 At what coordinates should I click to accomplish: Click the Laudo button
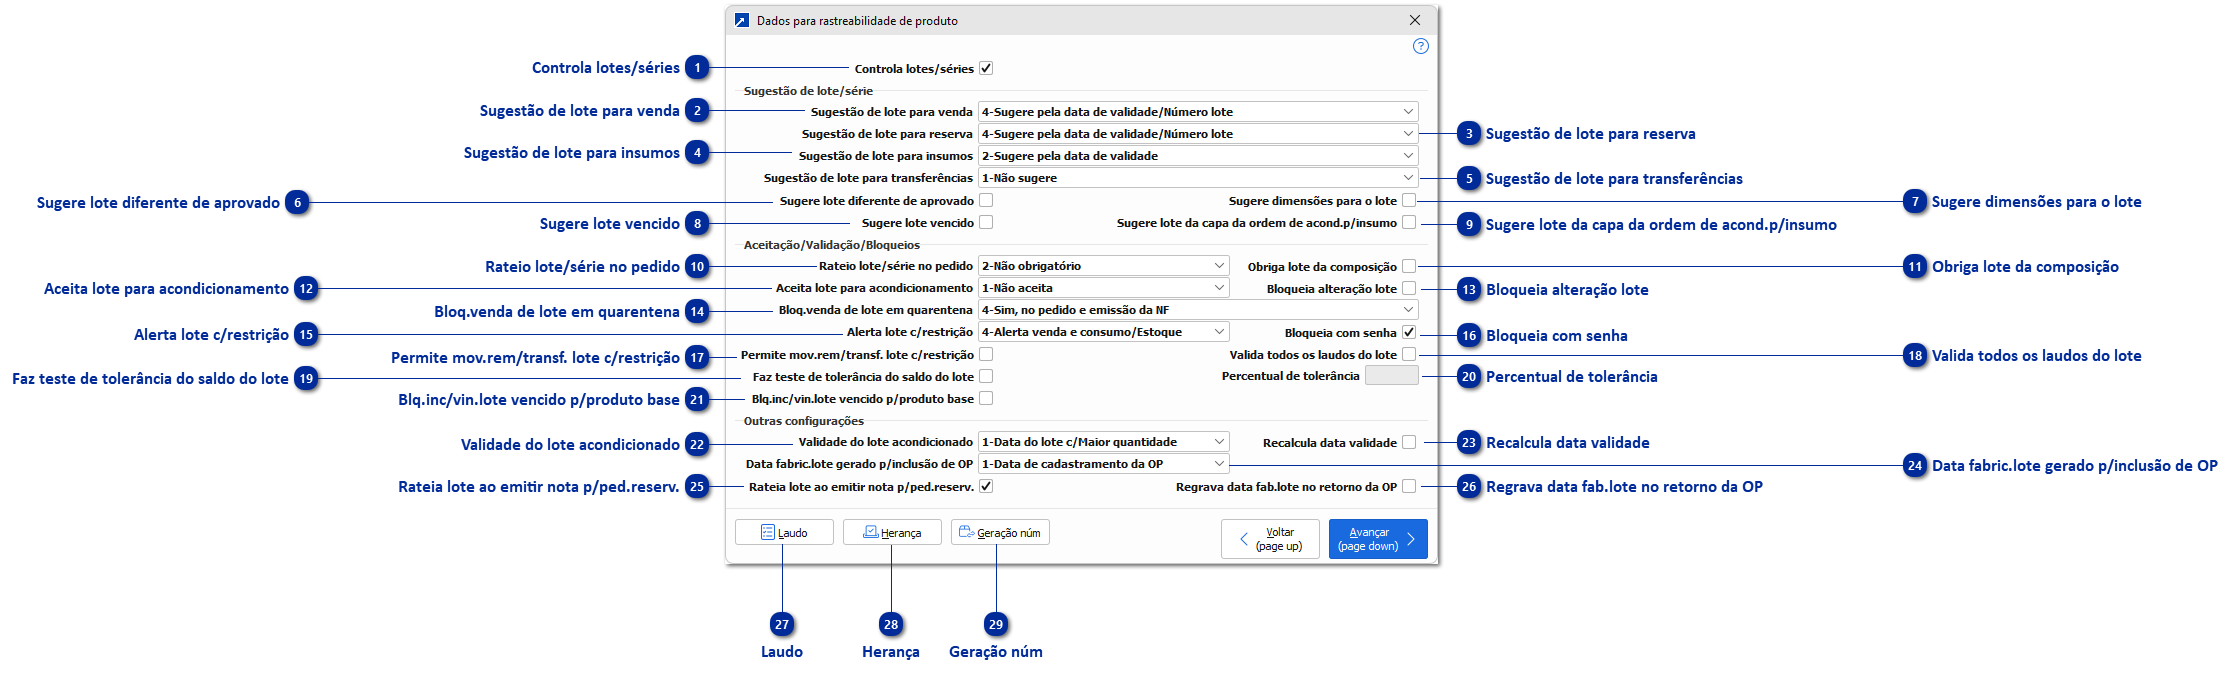784,532
